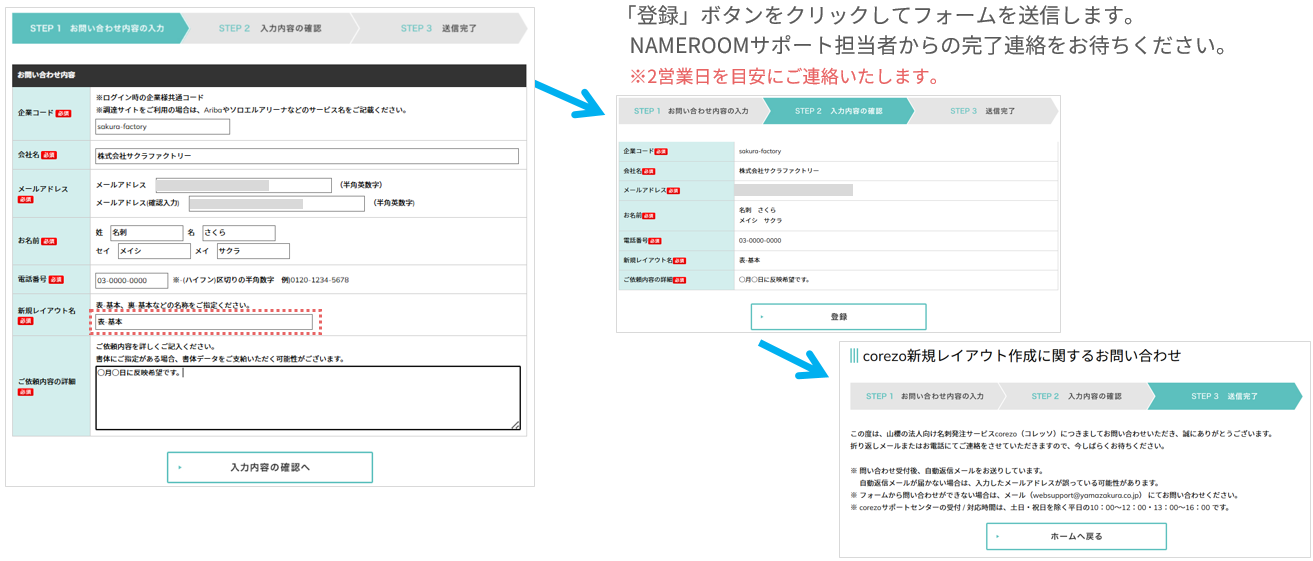The image size is (1313, 561).
Task: Focus the メイ field containing サクラ
Action: (x=253, y=251)
